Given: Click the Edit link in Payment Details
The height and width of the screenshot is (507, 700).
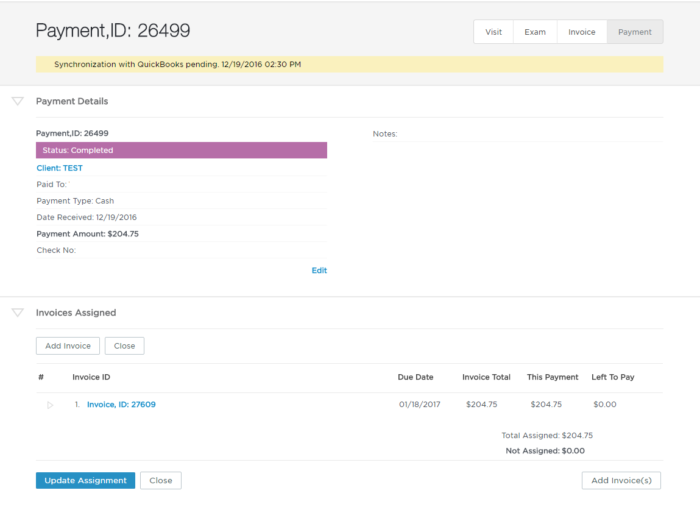Looking at the screenshot, I should coord(319,270).
